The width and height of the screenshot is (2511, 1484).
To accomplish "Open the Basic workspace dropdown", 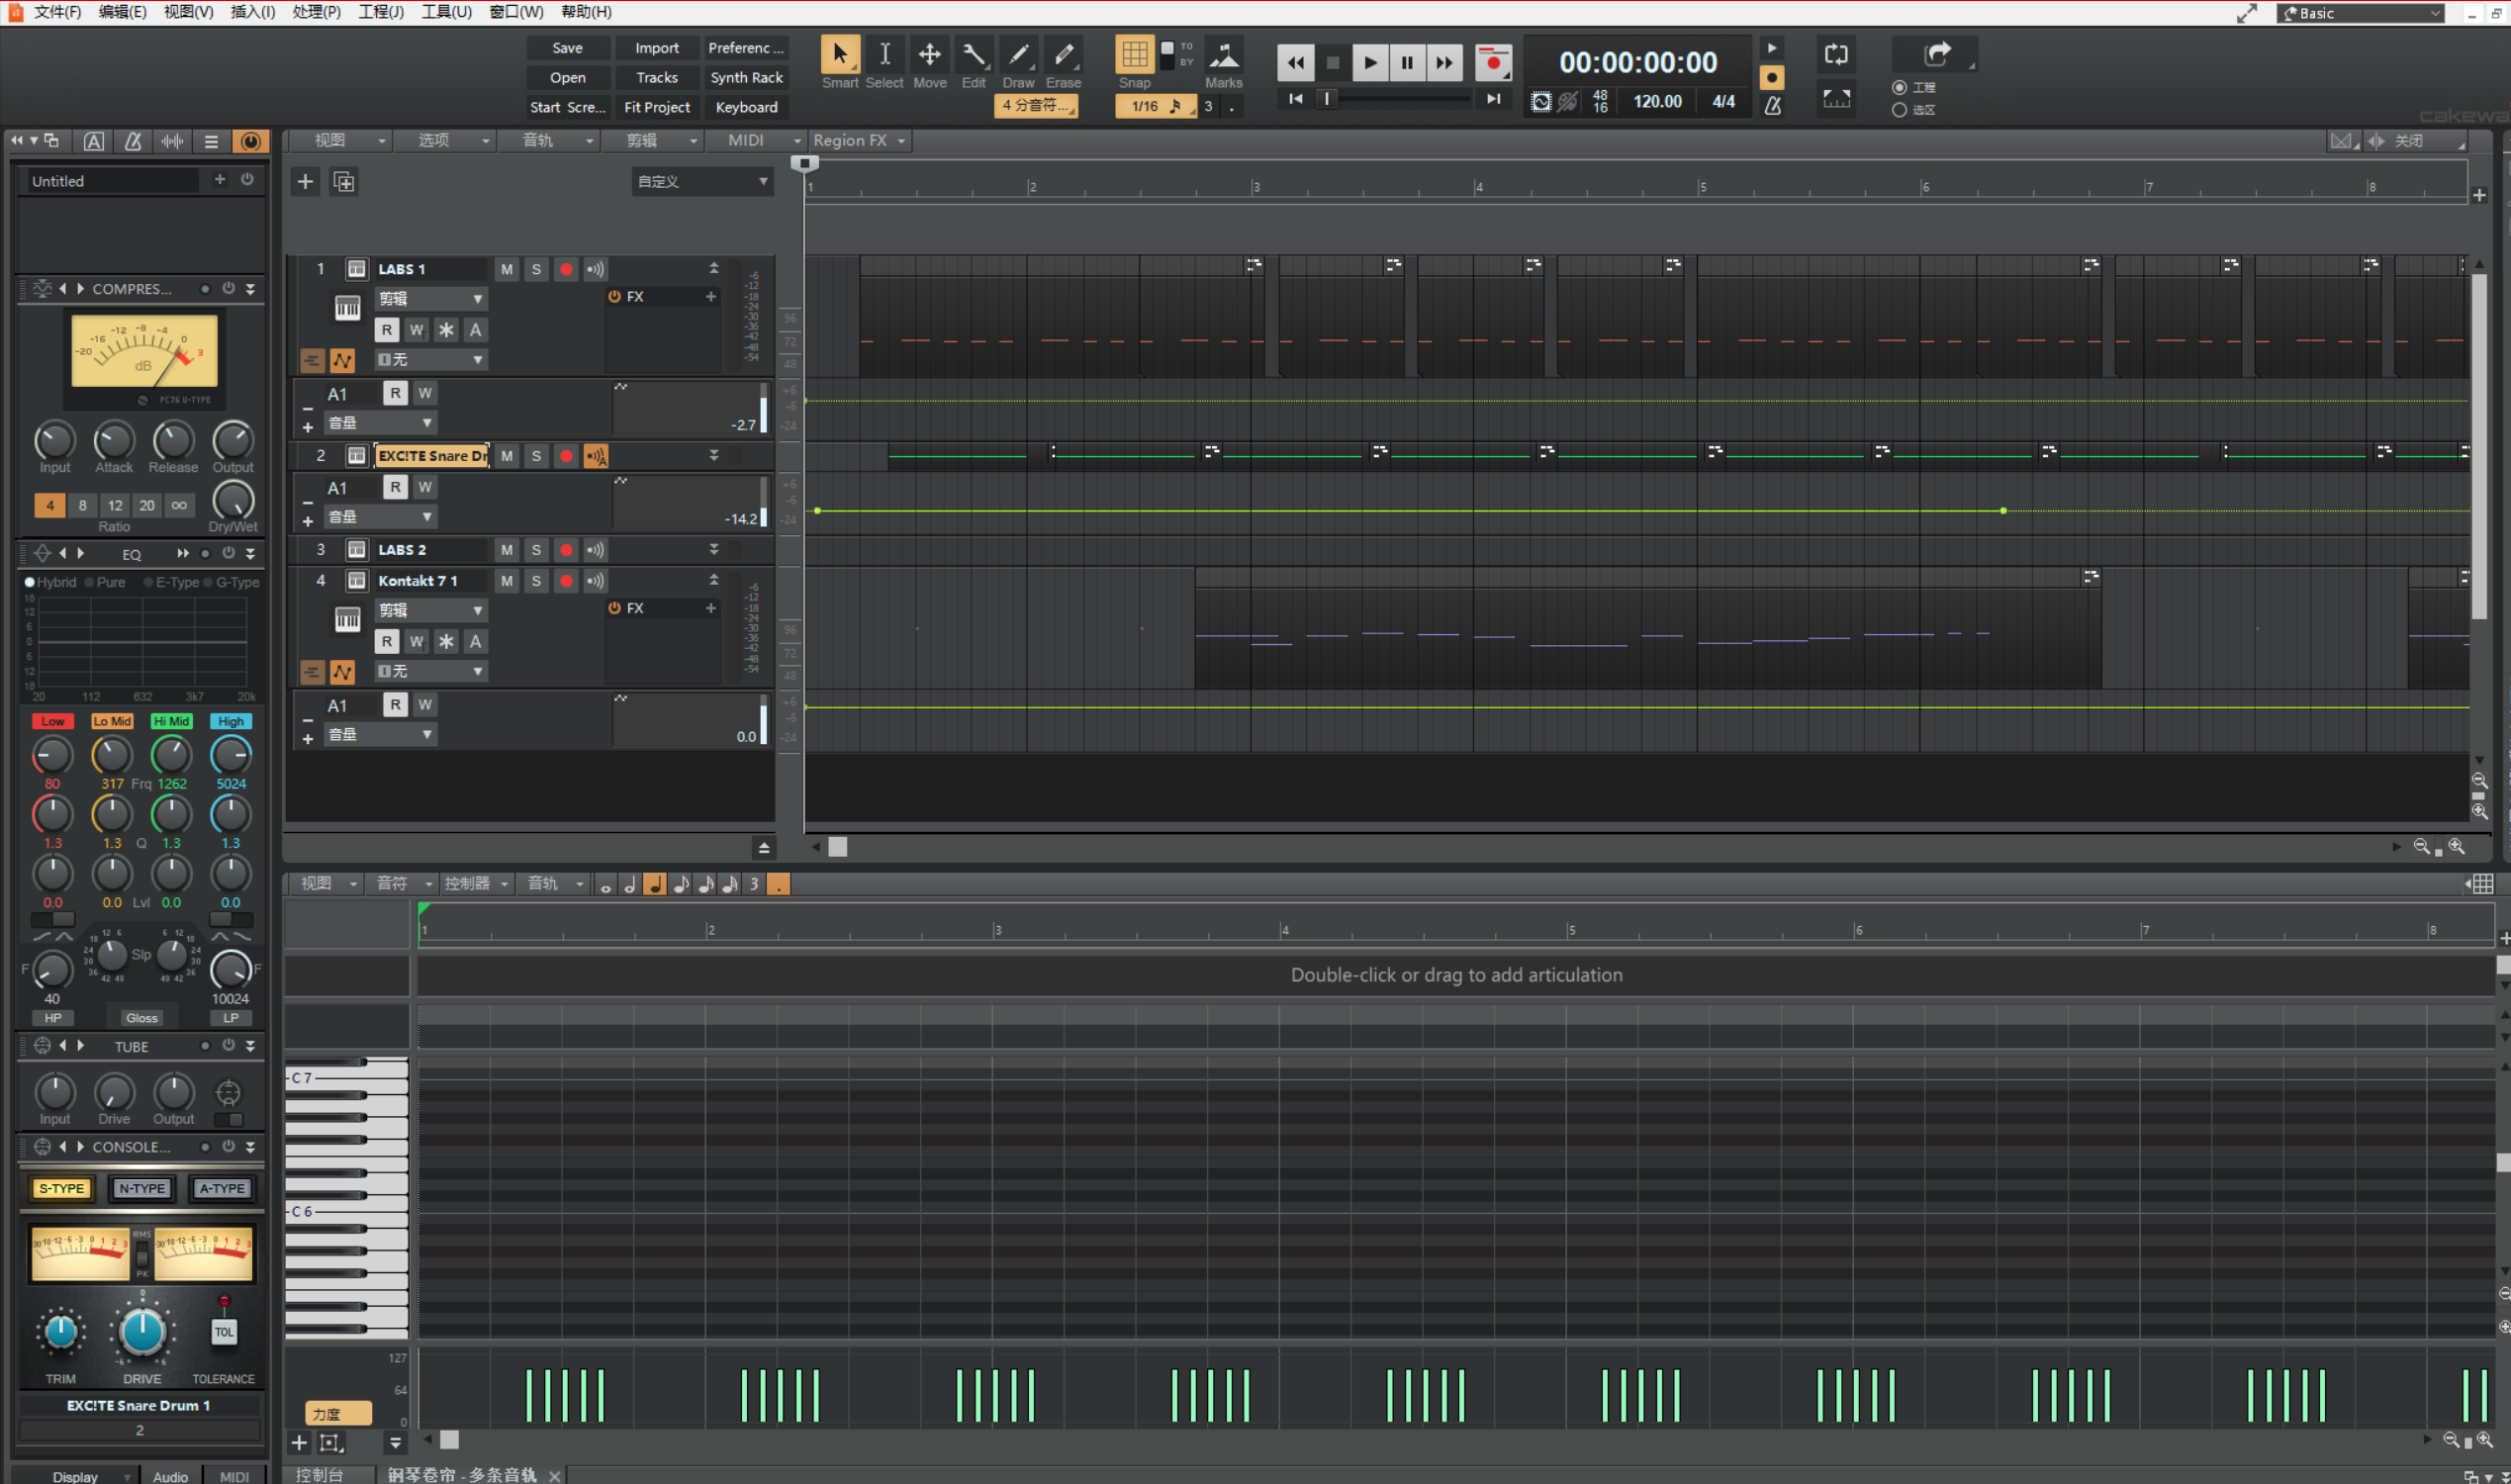I will 2361,13.
